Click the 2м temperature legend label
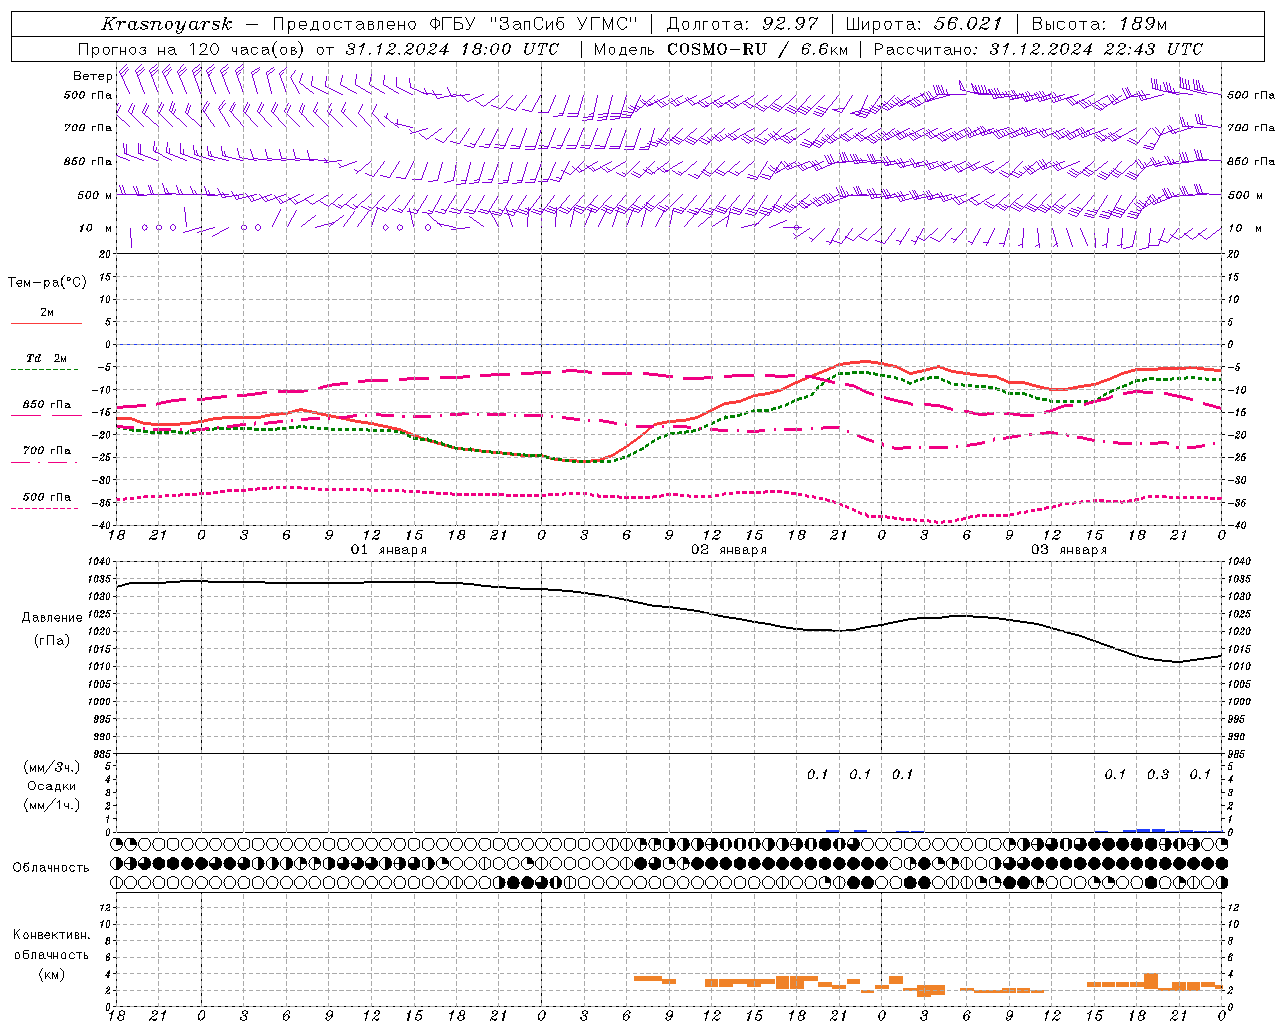The height and width of the screenshot is (1024, 1280). [47, 313]
